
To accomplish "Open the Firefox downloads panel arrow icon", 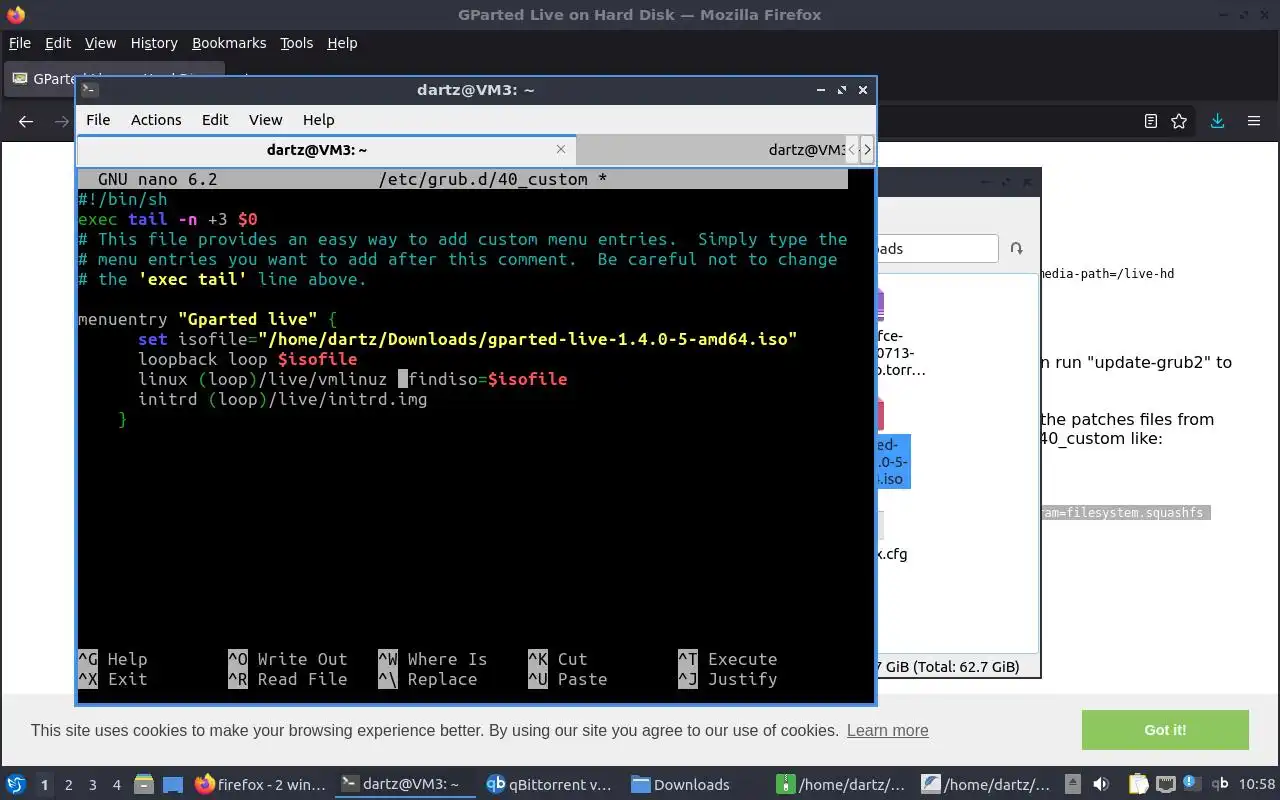I will (1217, 121).
